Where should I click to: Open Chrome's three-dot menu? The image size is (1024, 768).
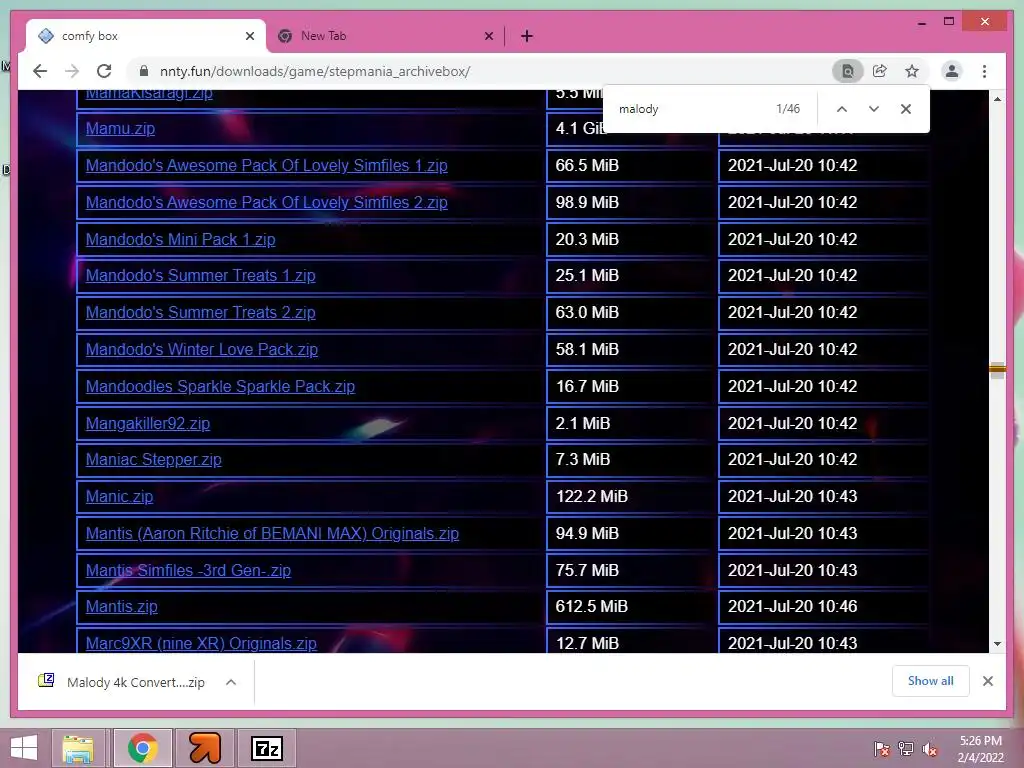[x=984, y=71]
